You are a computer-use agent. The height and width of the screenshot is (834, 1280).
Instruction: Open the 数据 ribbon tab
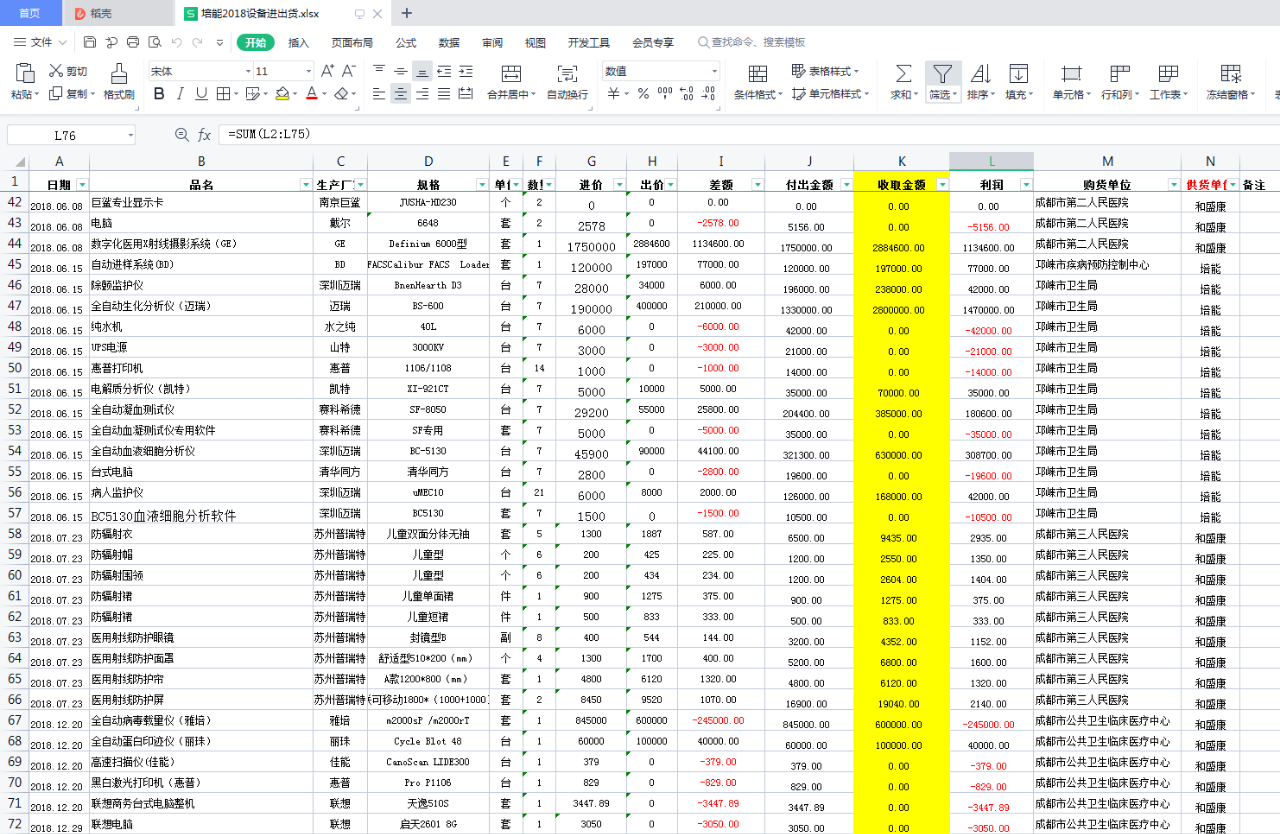coord(449,43)
